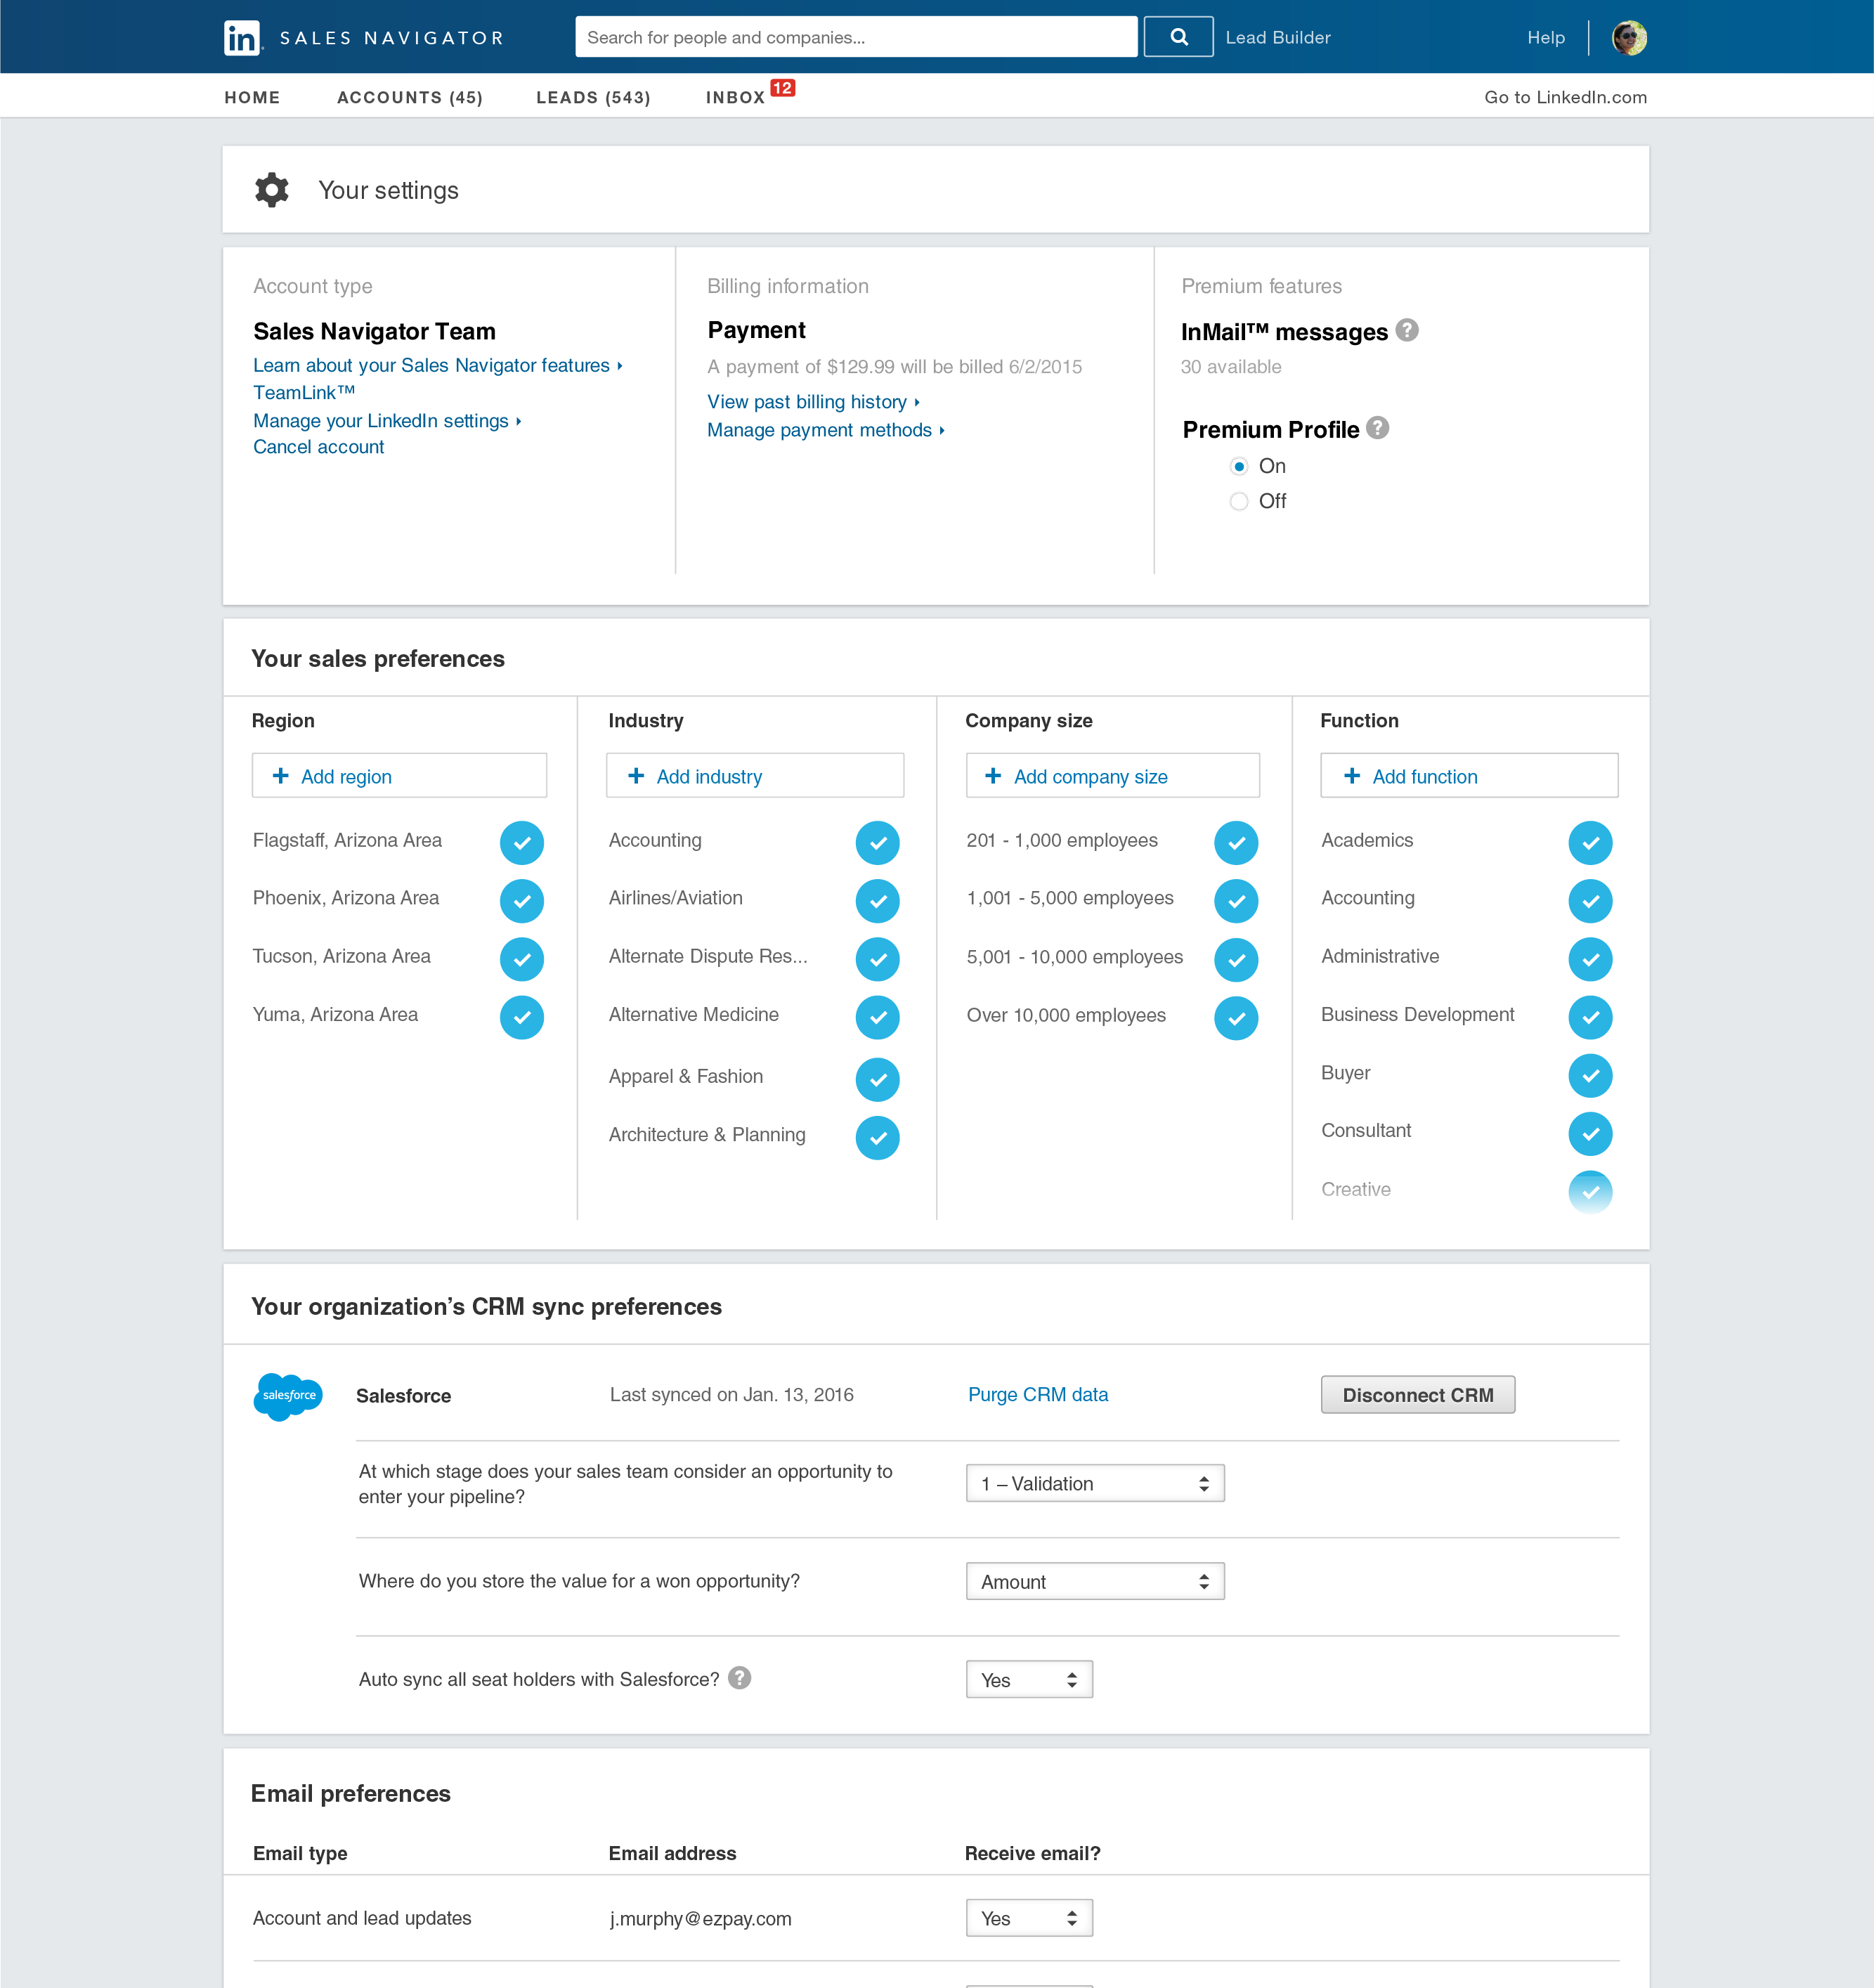Image resolution: width=1874 pixels, height=1988 pixels.
Task: Click Go to LinkedIn.com link
Action: pyautogui.click(x=1565, y=97)
